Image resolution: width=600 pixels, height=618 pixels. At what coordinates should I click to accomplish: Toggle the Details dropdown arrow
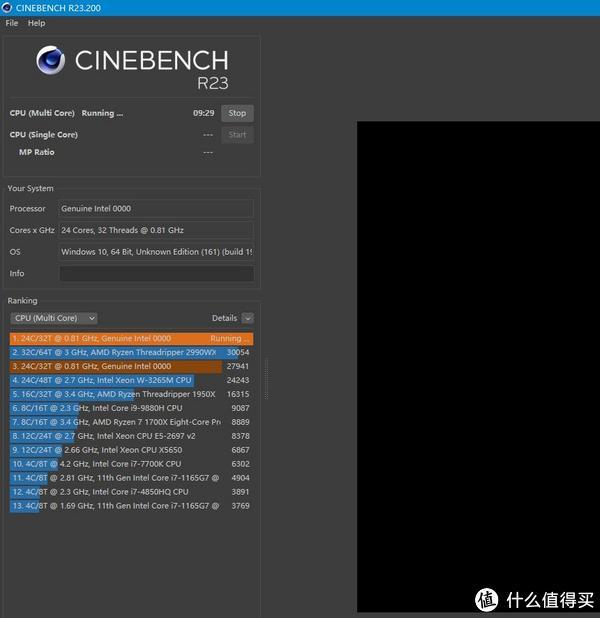point(248,318)
